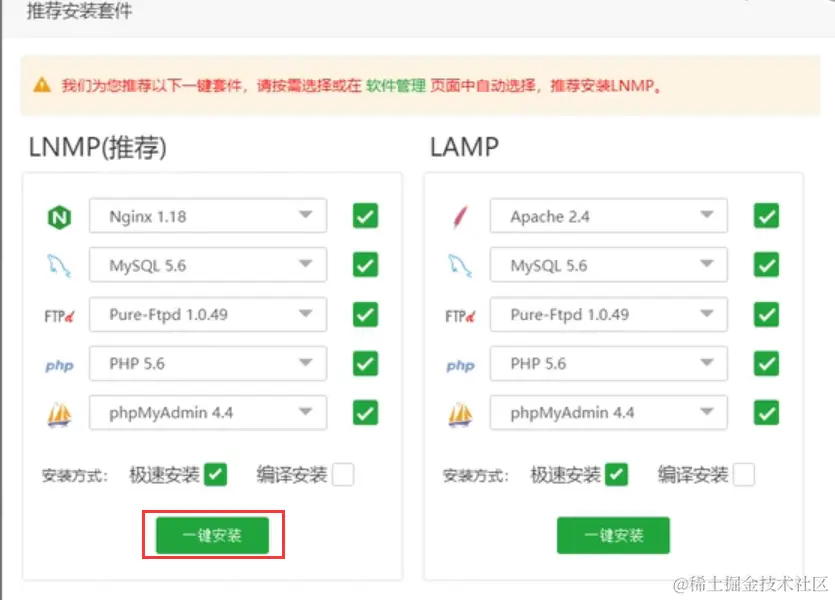Viewport: 835px width, 600px height.
Task: Click 安装方式 label in LAMP panel
Action: 476,475
